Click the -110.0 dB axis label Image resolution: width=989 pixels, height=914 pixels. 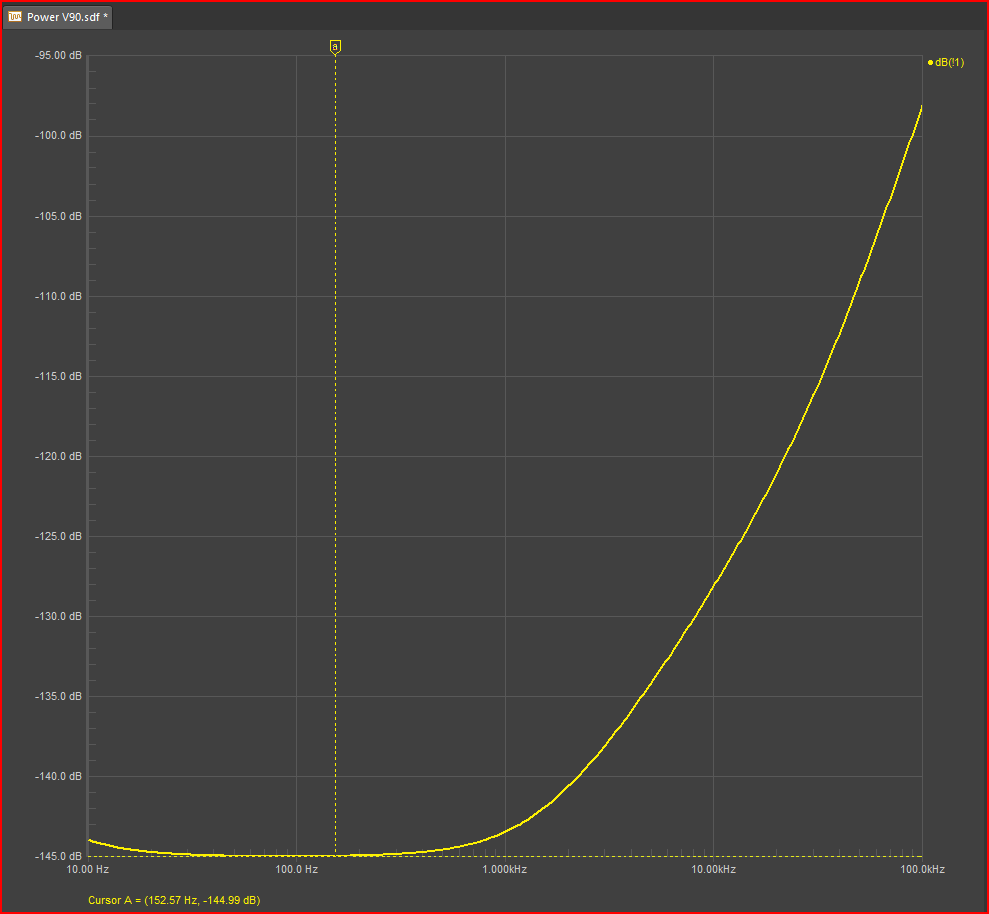tap(58, 296)
